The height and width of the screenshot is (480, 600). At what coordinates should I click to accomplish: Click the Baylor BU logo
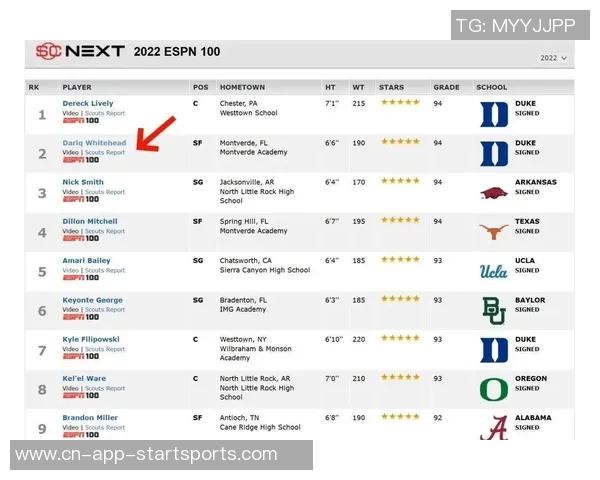tap(494, 310)
